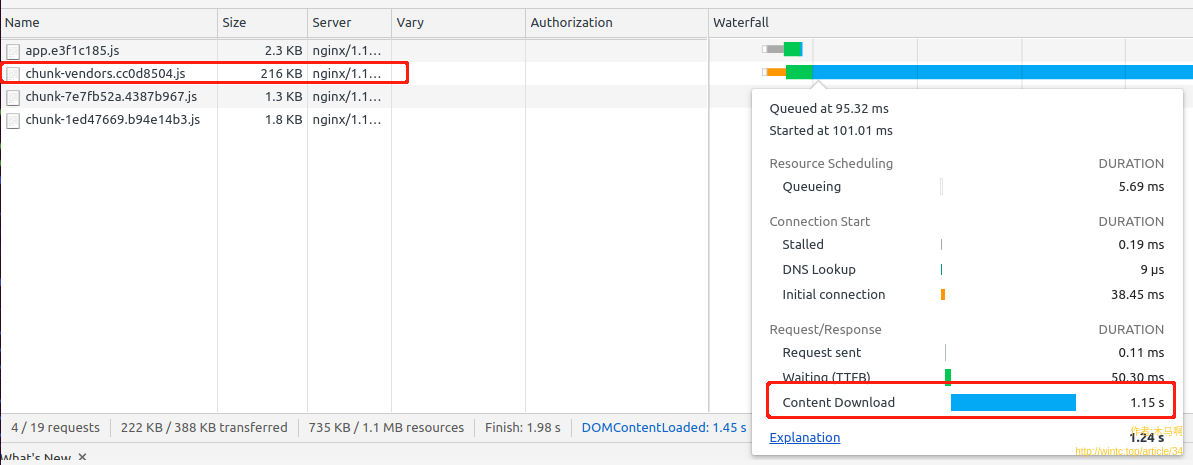Screen dimensions: 1193x465
Task: Open the What's New drawer tab
Action: 36,458
